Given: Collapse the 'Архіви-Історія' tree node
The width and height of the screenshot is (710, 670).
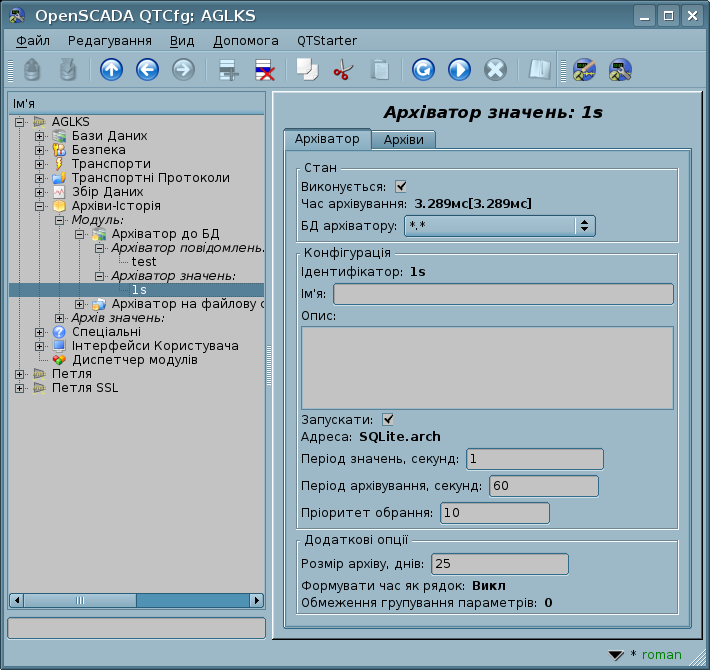Looking at the screenshot, I should (x=39, y=206).
